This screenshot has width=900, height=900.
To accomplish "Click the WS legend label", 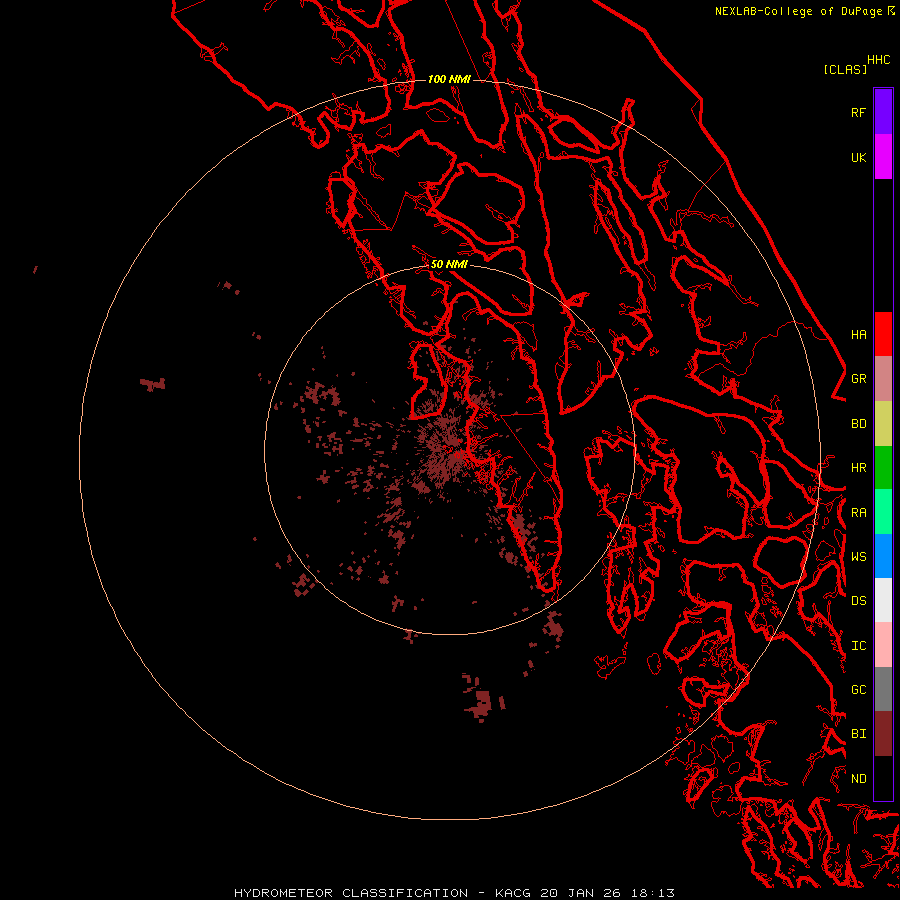I will [x=858, y=557].
